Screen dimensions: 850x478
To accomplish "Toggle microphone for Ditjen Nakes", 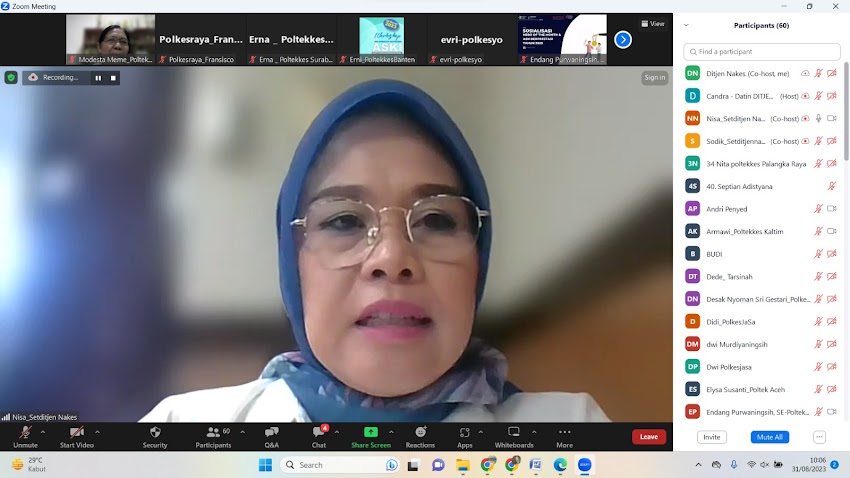I will click(x=819, y=73).
